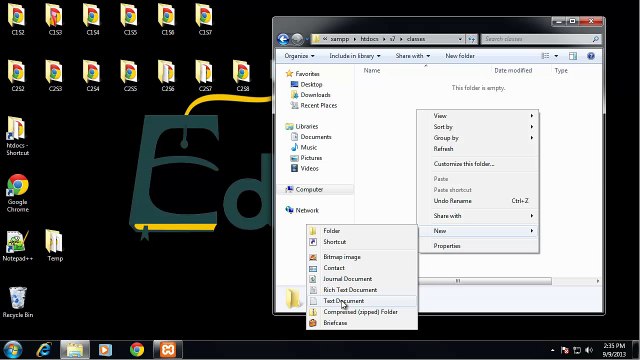Expand the View submenu in the context menu
Screen dimensions: 640x360
point(478,116)
